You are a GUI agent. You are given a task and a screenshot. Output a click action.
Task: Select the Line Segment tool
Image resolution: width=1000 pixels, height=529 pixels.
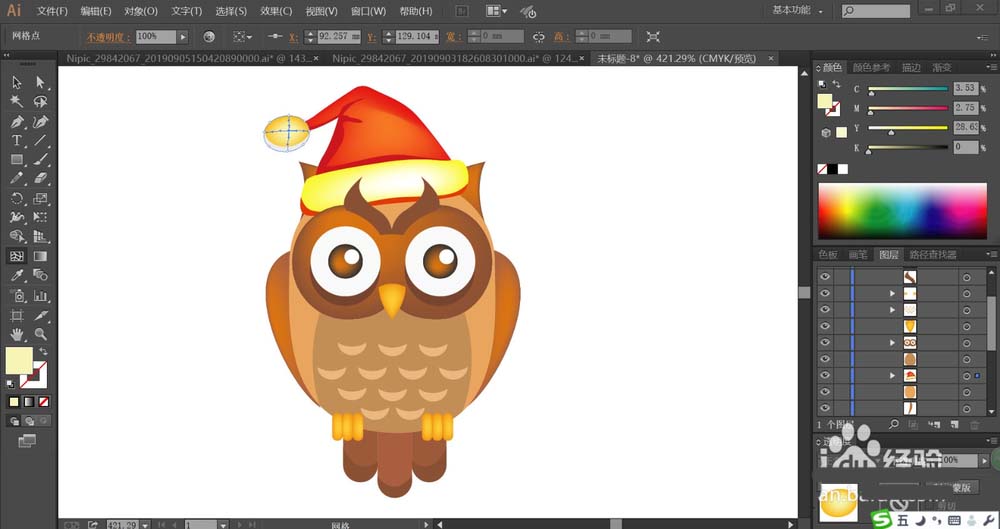tap(40, 140)
